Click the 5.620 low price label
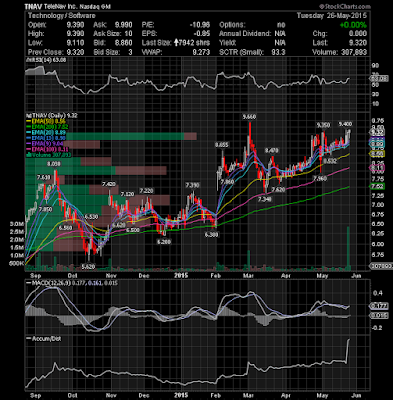The width and height of the screenshot is (393, 400). click(x=88, y=267)
